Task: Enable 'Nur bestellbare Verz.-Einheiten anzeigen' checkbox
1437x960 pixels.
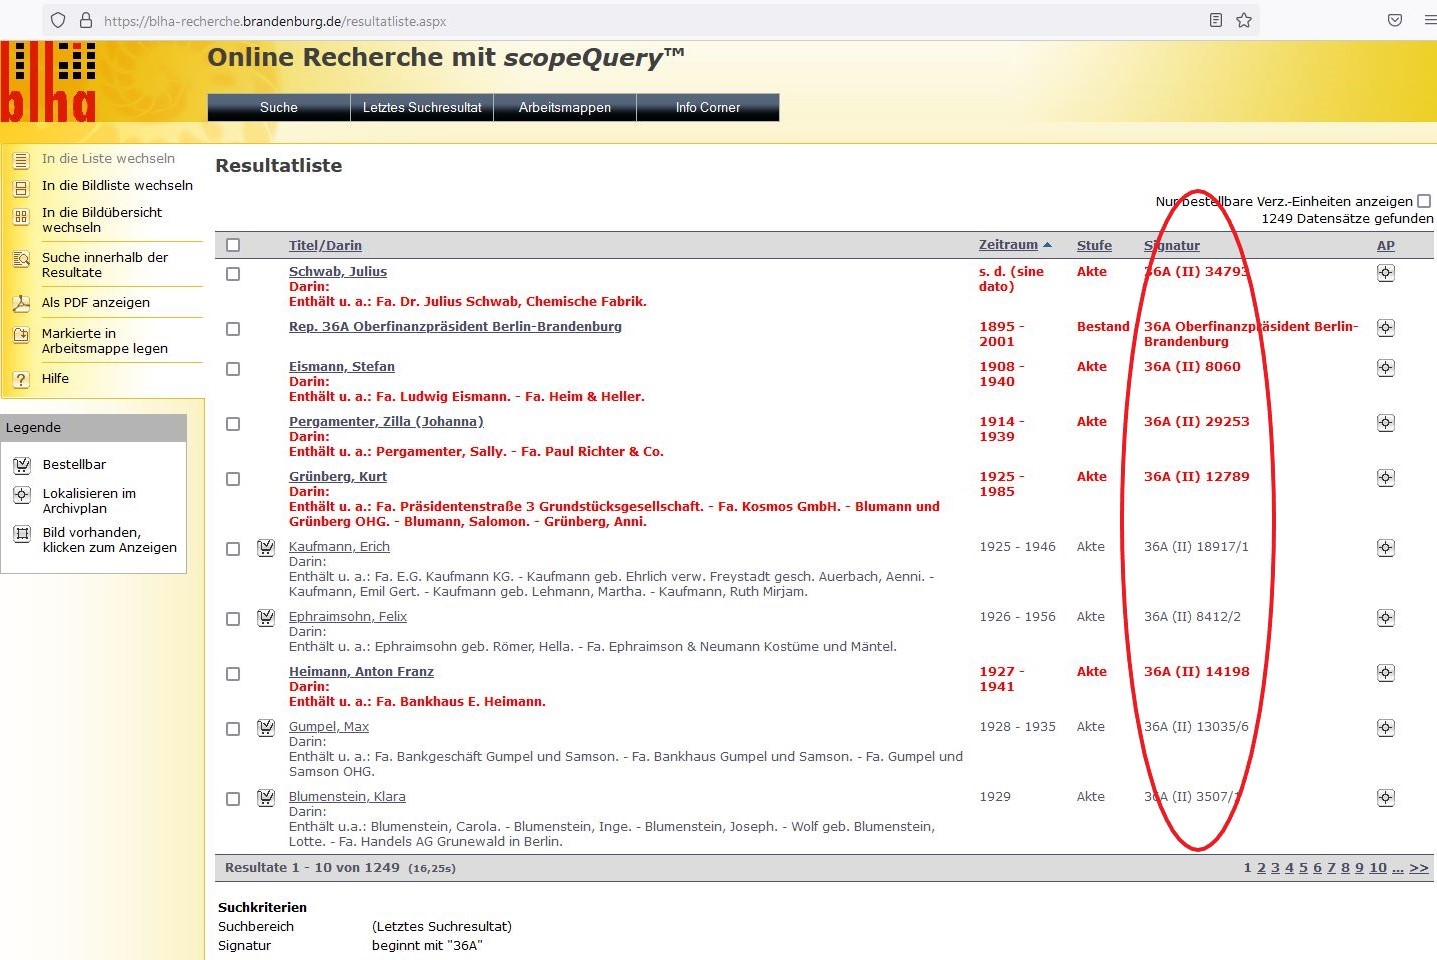Action: pos(1424,201)
